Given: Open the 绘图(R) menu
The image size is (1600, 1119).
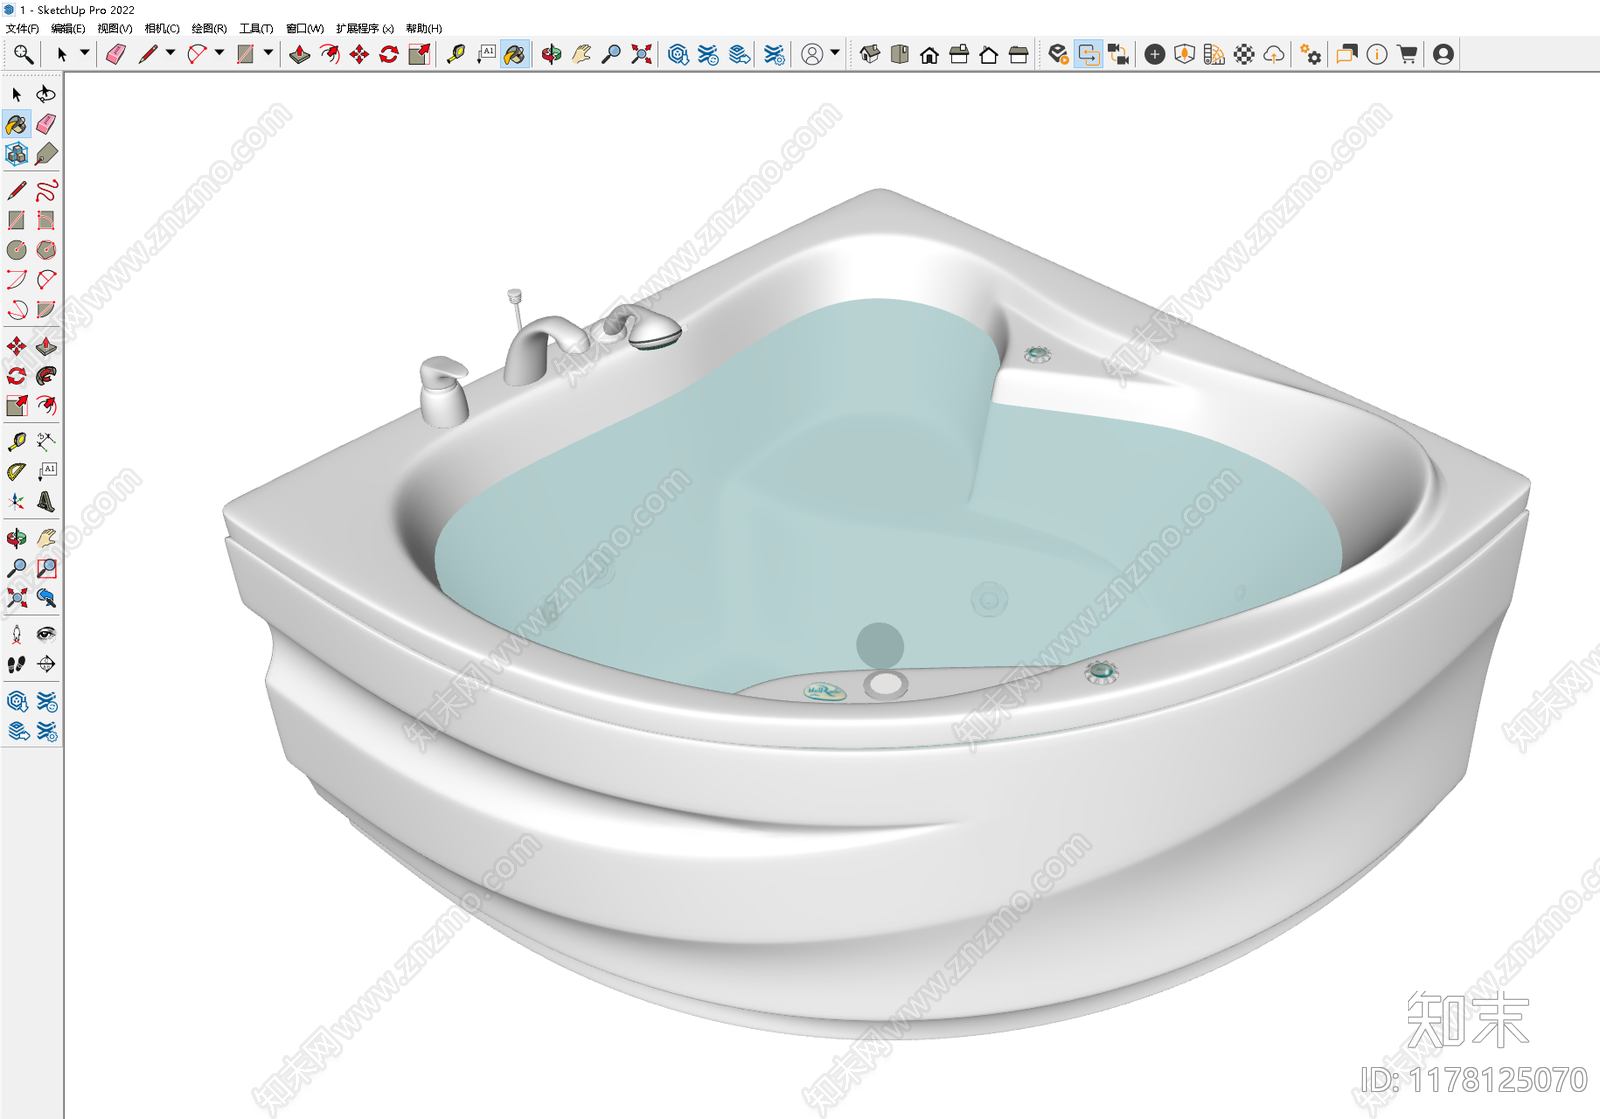Looking at the screenshot, I should [209, 28].
